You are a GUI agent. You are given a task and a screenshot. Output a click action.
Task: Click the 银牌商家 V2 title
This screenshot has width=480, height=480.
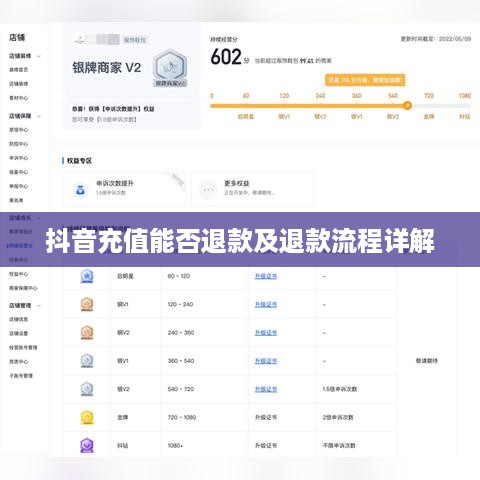(x=107, y=68)
